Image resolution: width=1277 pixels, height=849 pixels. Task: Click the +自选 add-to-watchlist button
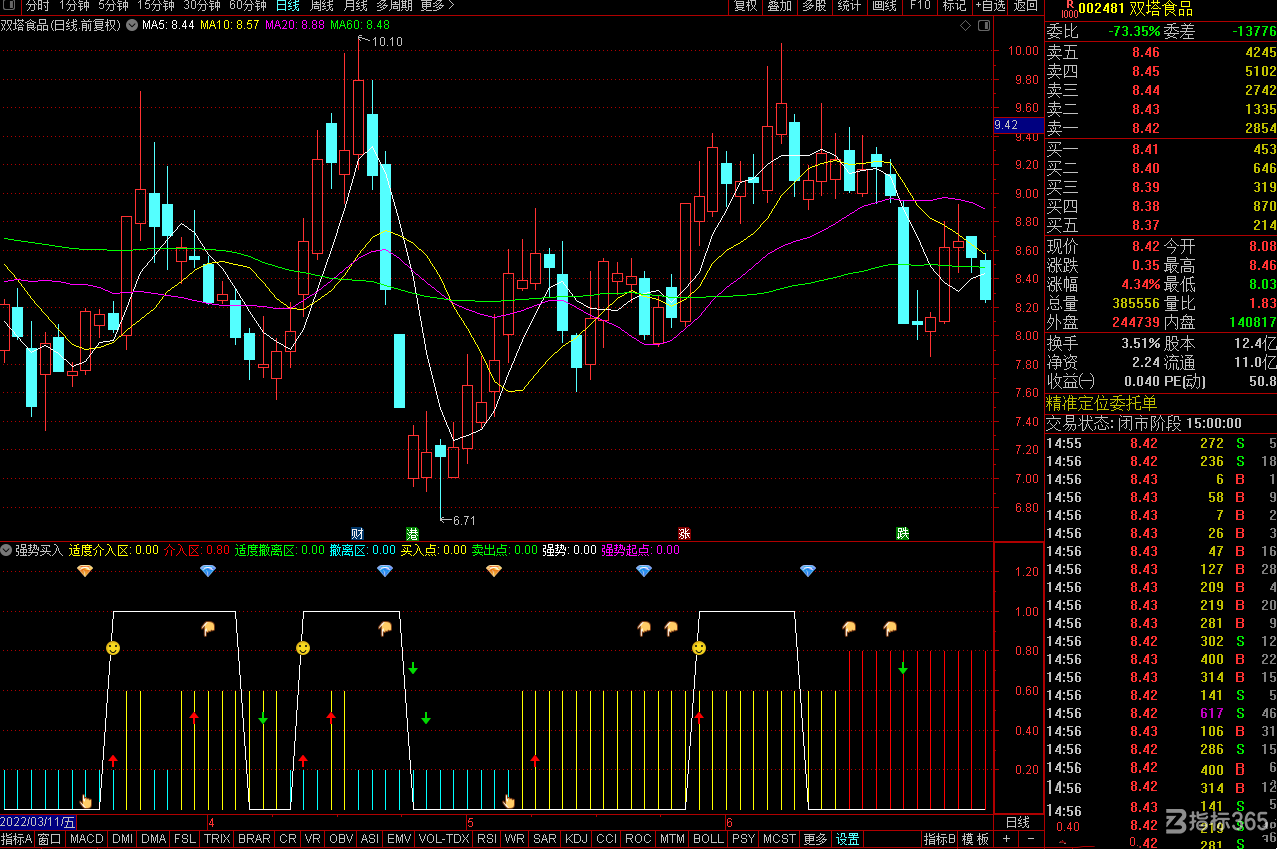click(x=990, y=6)
